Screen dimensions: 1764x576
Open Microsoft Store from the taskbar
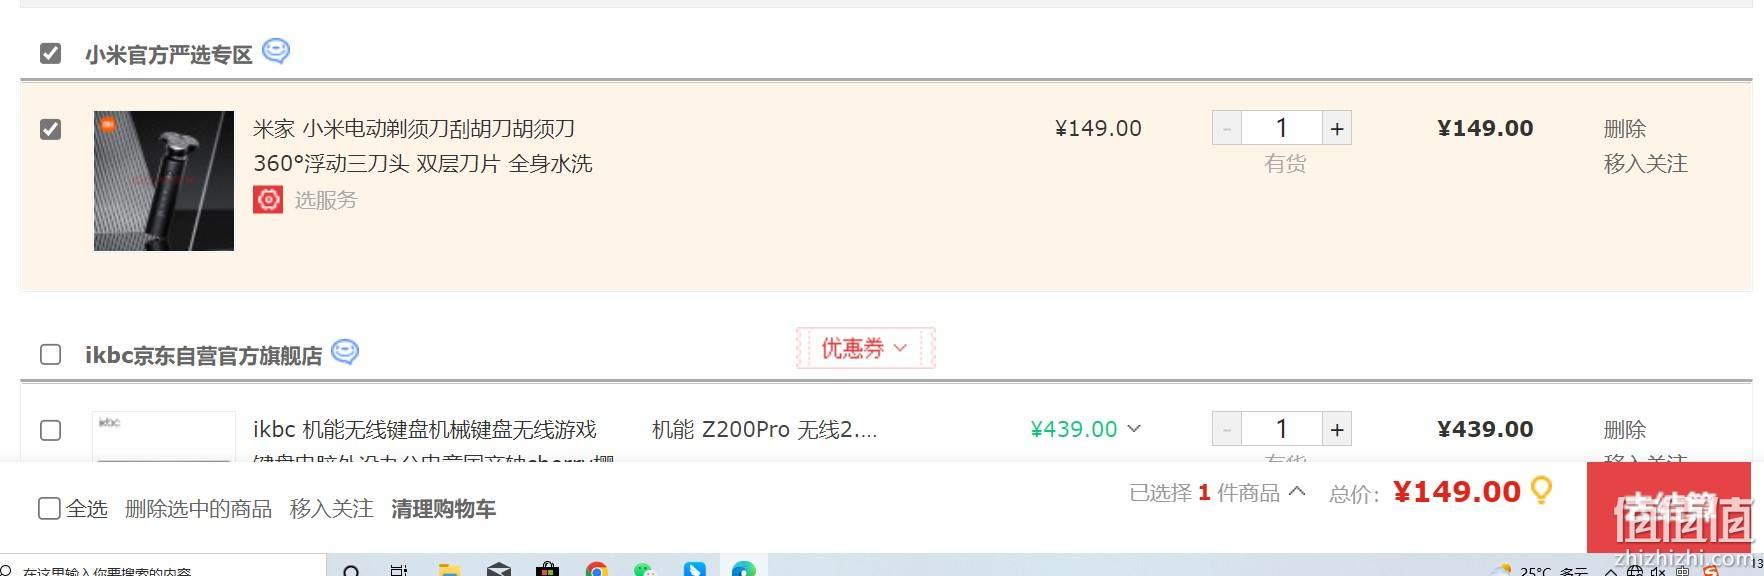click(547, 569)
